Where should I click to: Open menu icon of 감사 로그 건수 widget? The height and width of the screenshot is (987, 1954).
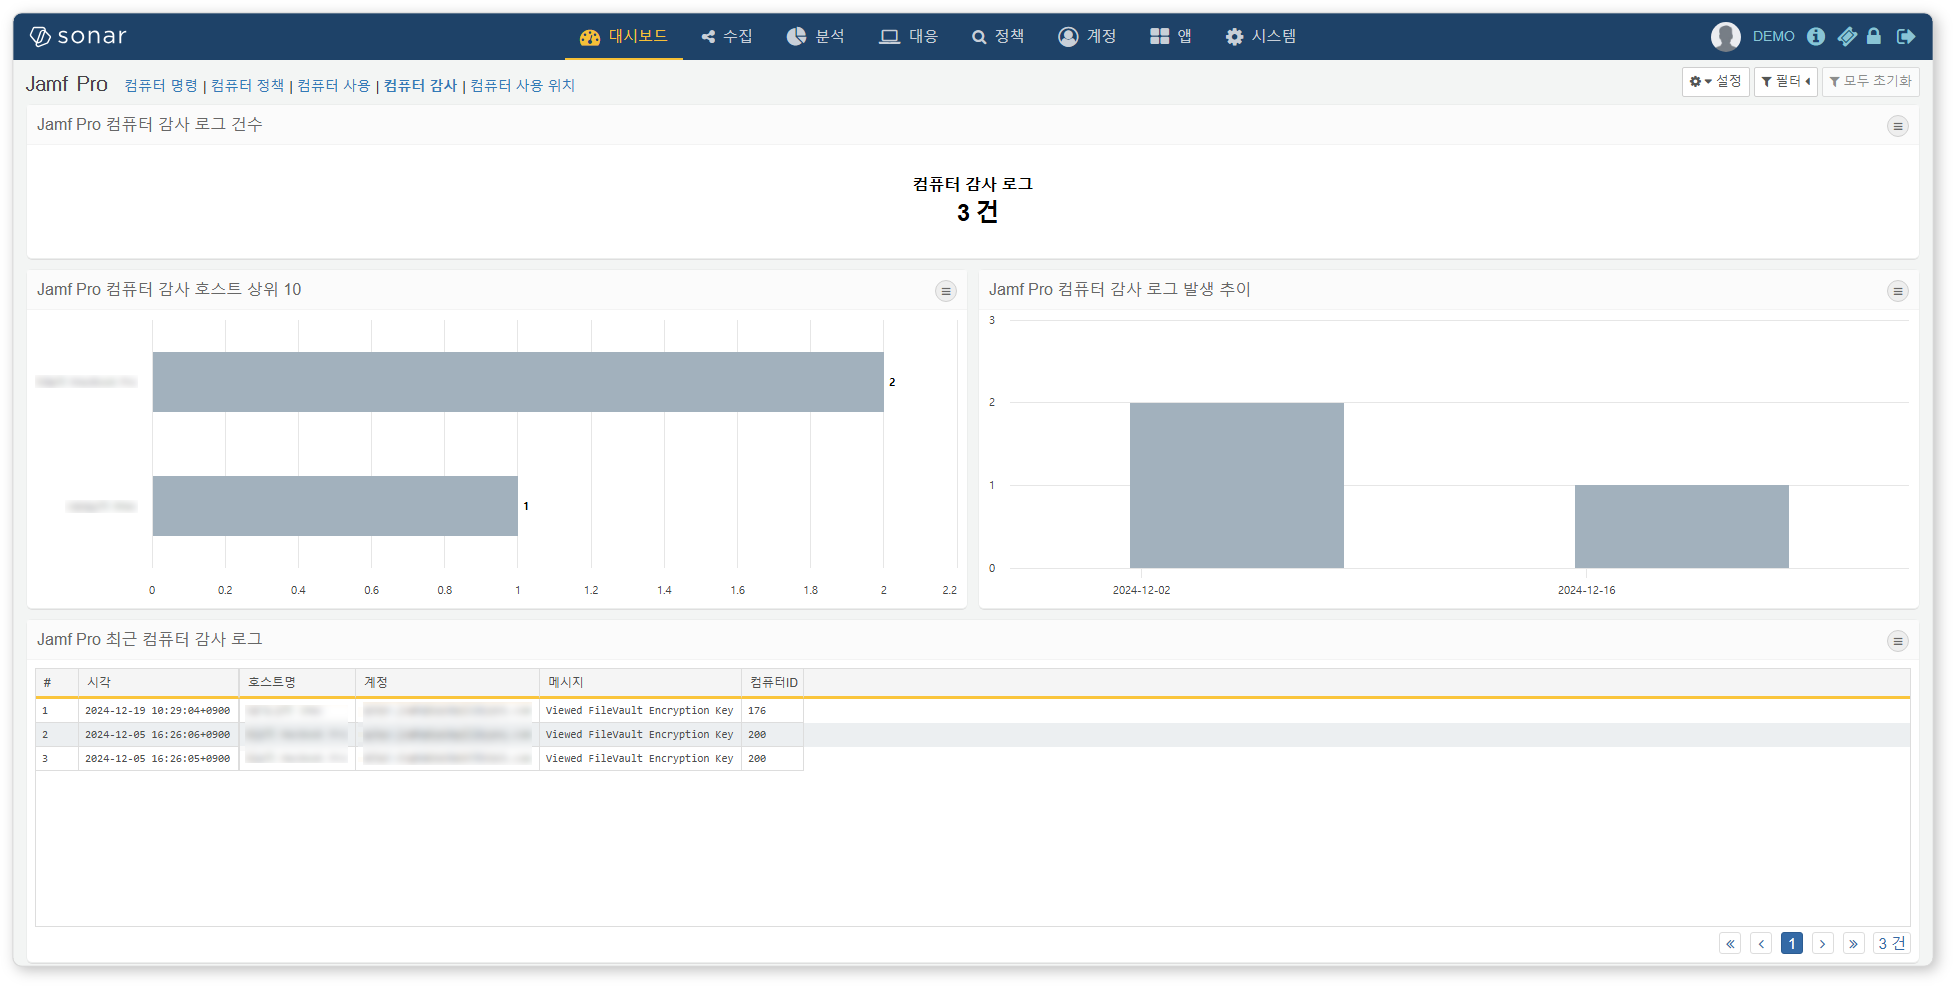click(1897, 126)
